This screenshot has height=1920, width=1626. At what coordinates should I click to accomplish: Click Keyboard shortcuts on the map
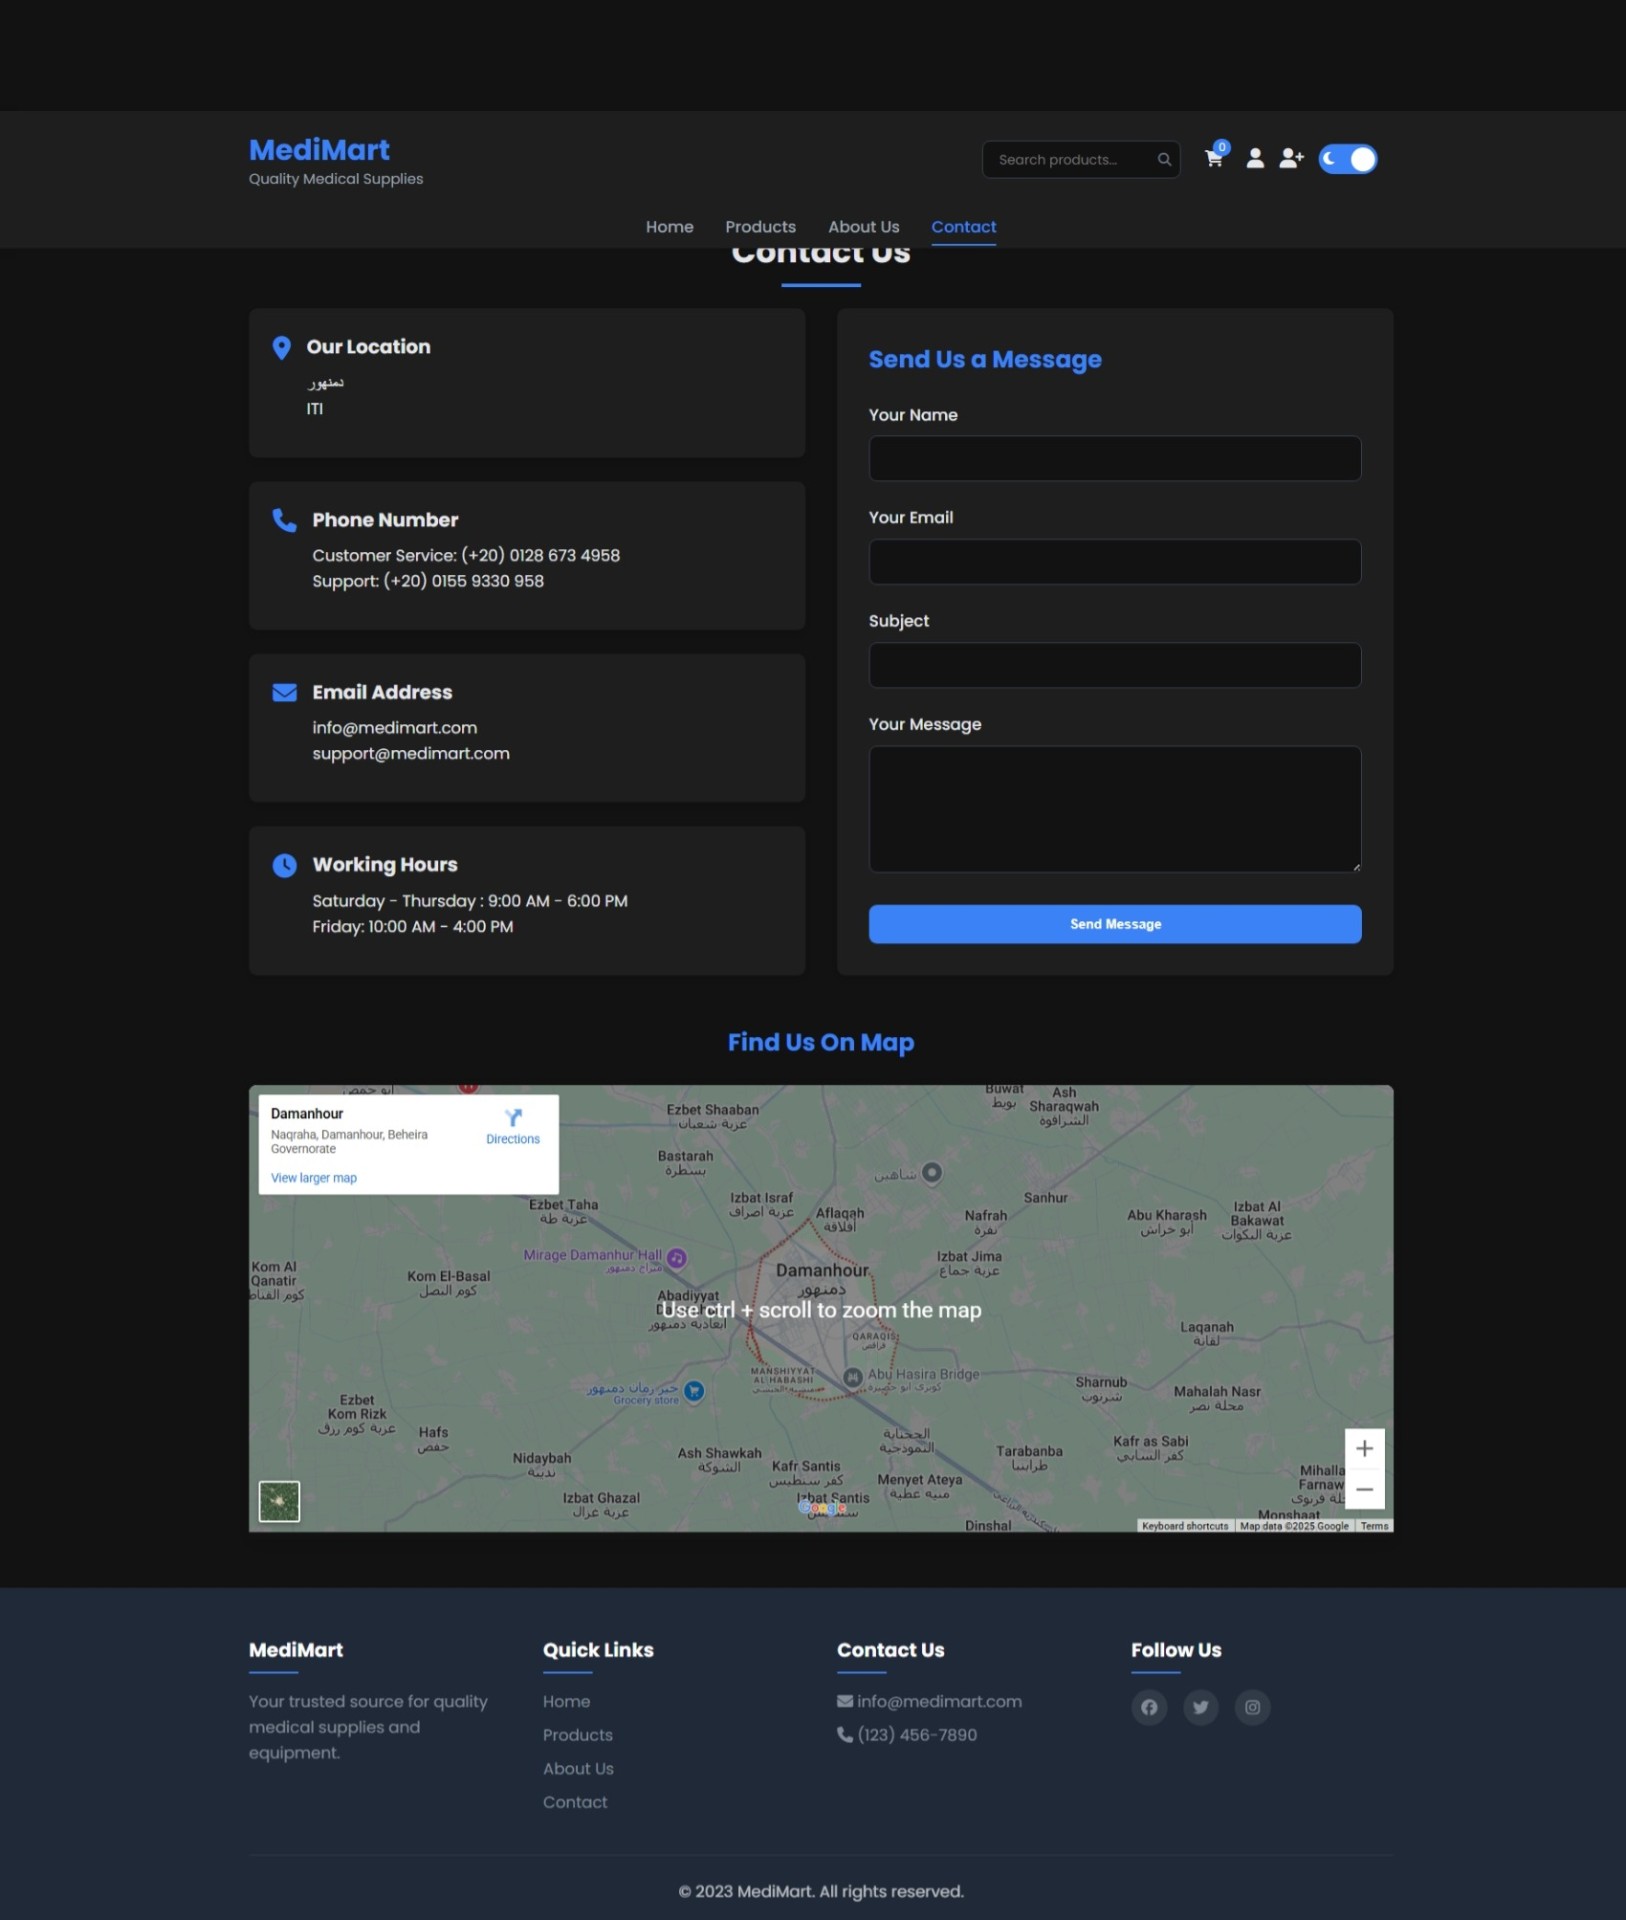pyautogui.click(x=1185, y=1526)
